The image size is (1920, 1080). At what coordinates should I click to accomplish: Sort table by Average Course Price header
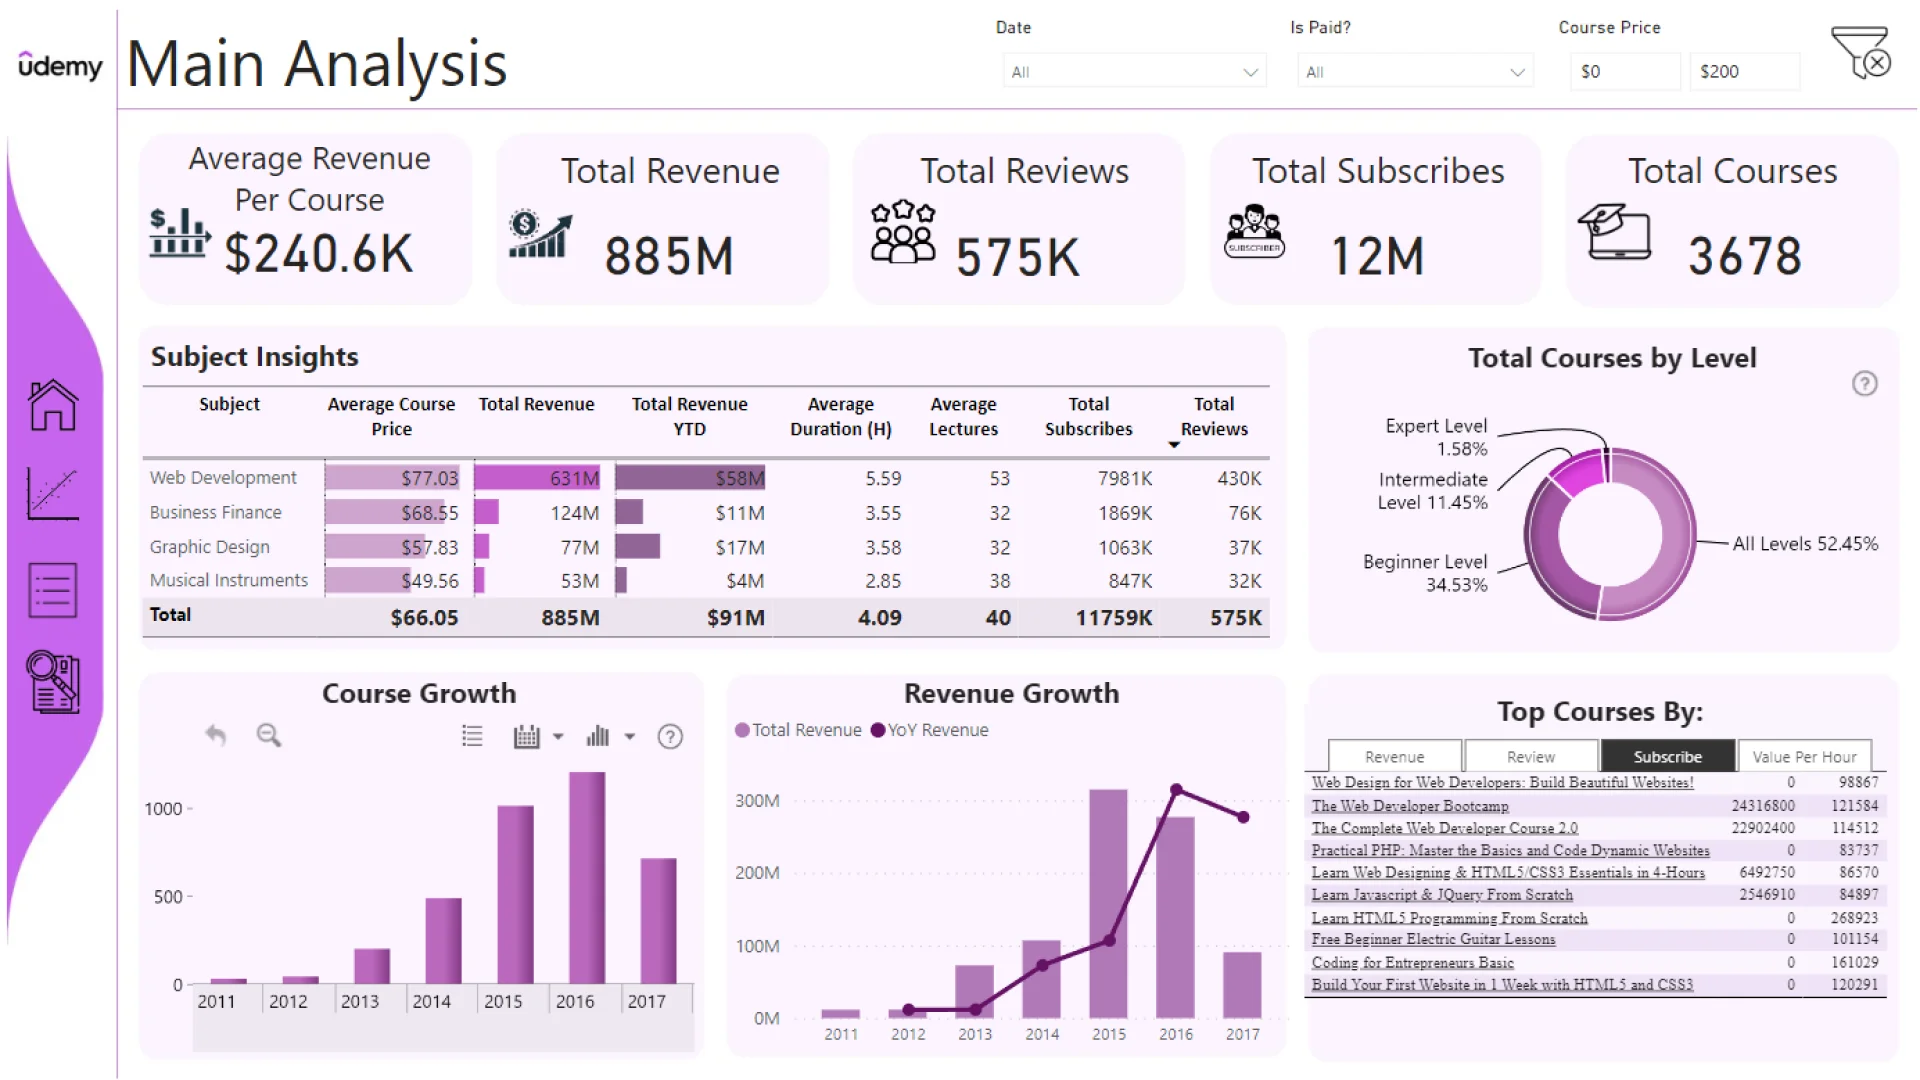(x=391, y=416)
